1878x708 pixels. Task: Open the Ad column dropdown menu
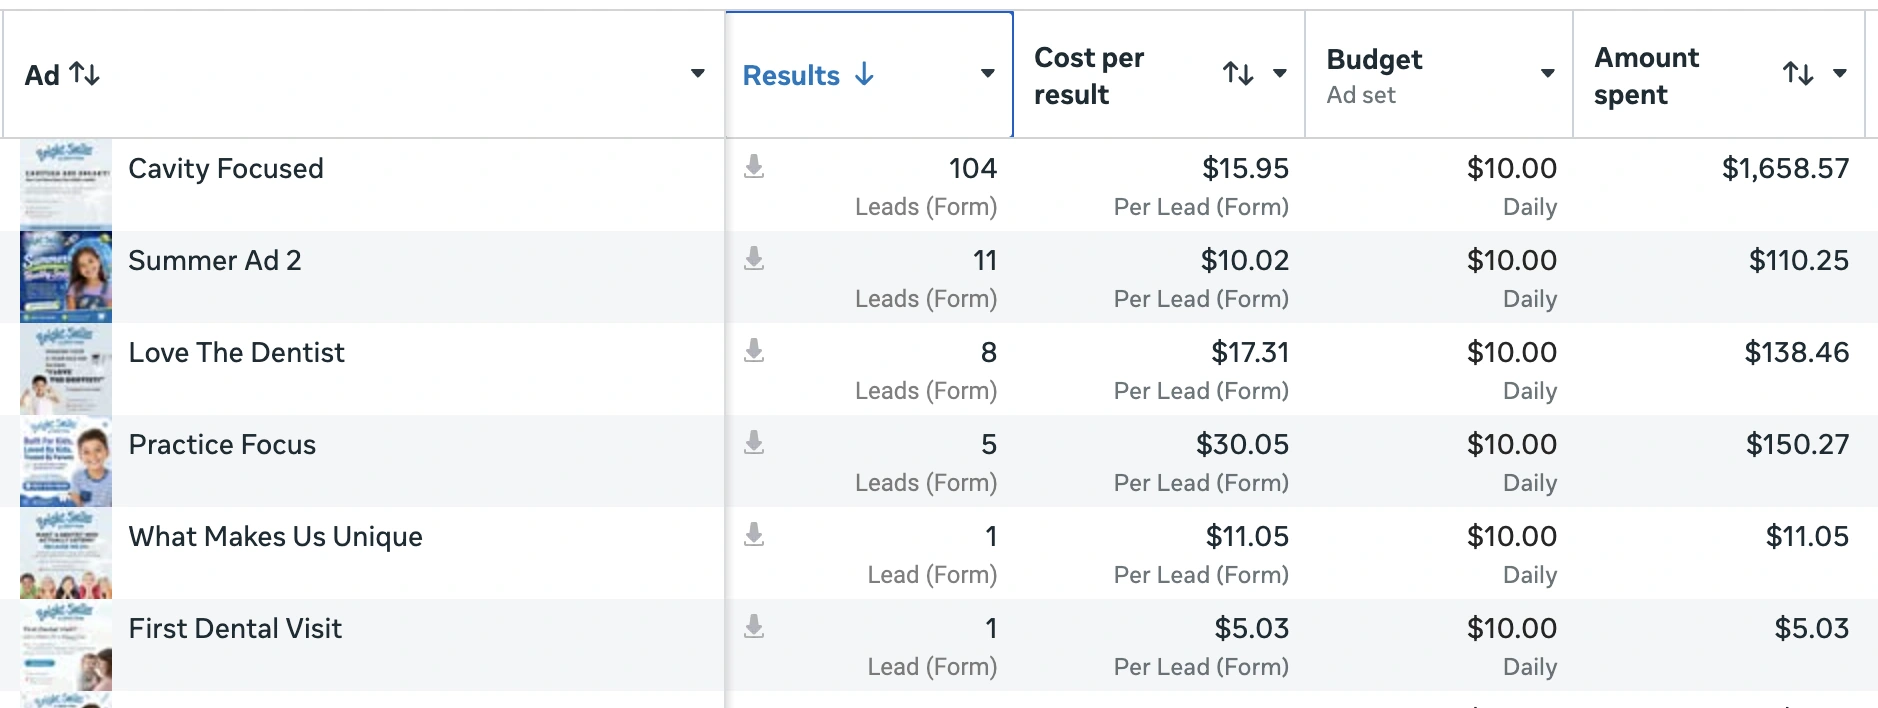point(698,73)
